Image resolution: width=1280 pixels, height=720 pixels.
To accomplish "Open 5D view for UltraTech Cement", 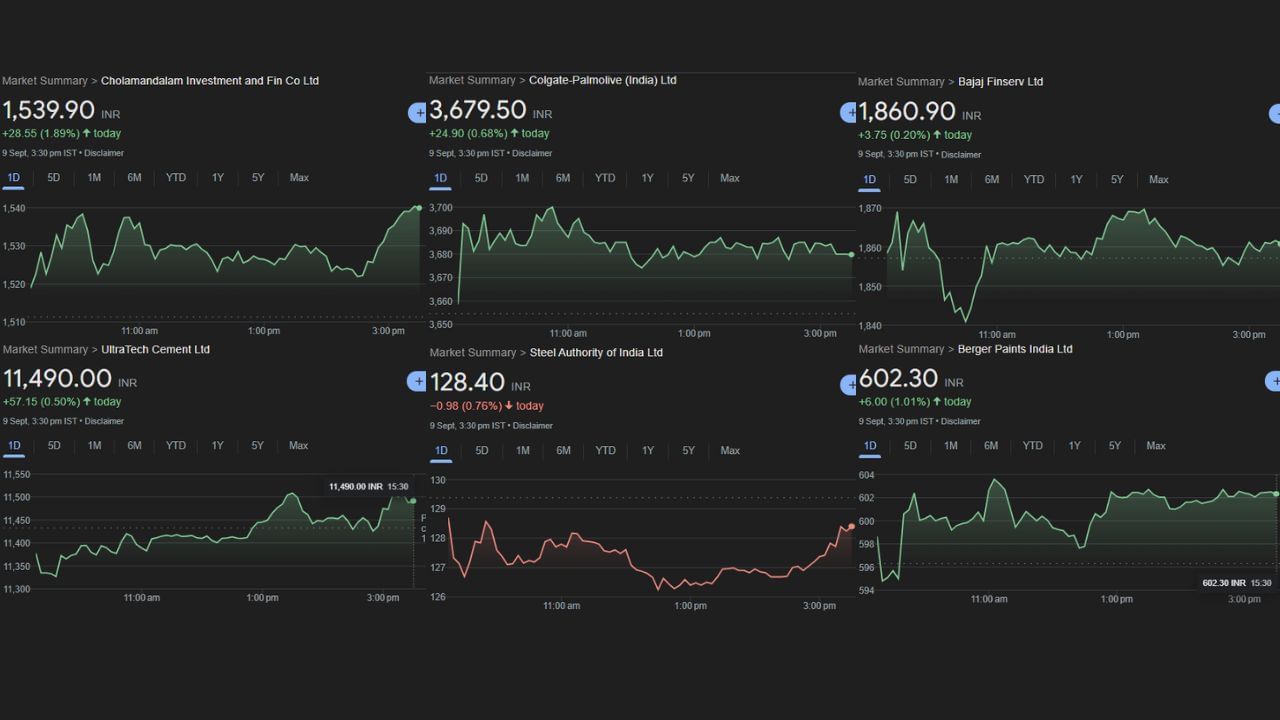I will tap(54, 446).
